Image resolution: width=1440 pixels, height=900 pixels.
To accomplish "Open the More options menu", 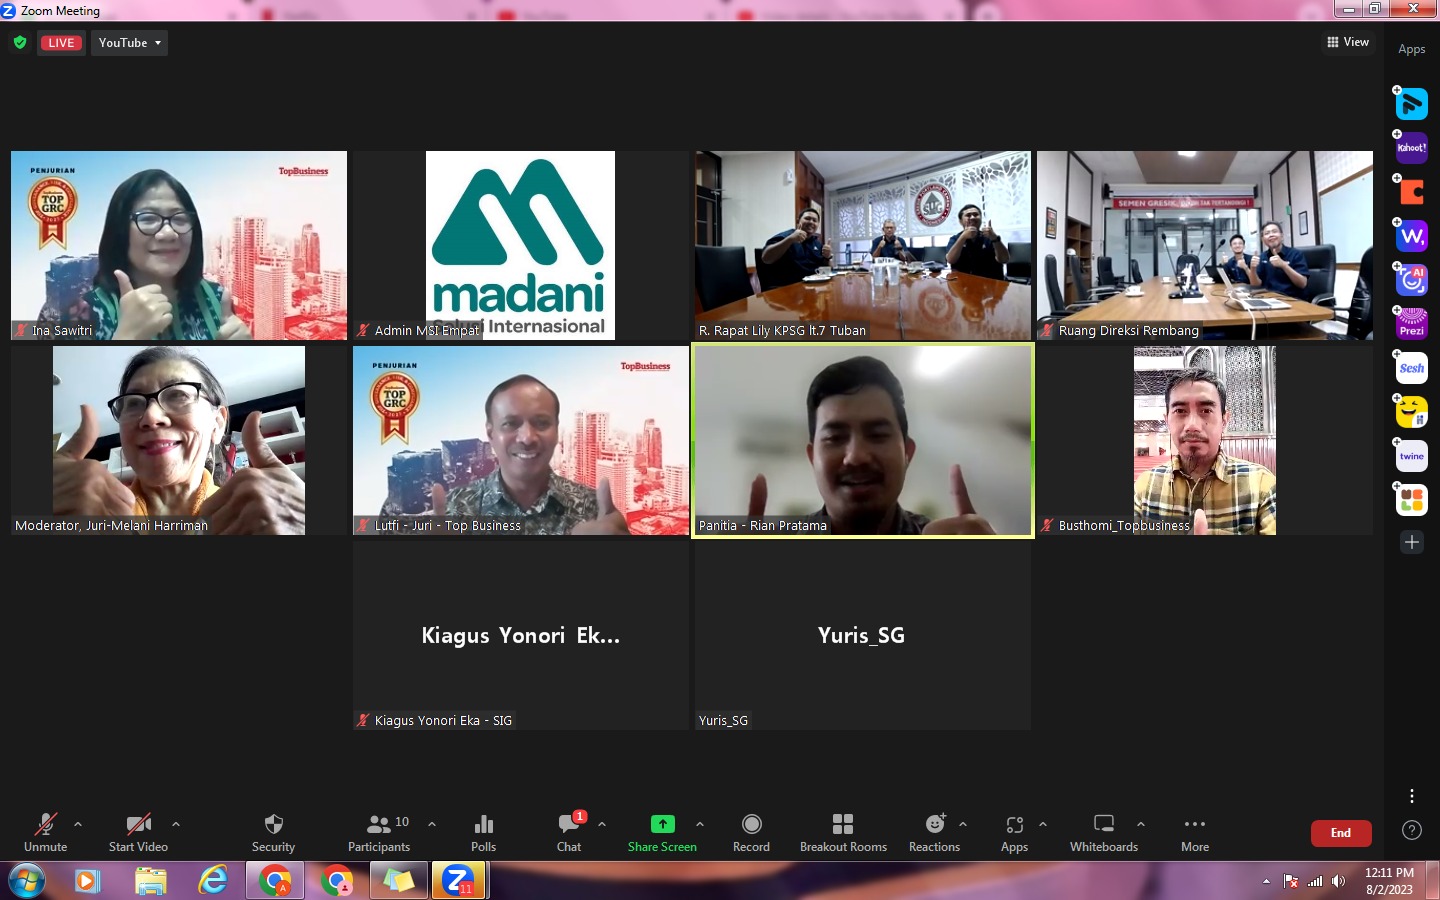I will tap(1195, 825).
